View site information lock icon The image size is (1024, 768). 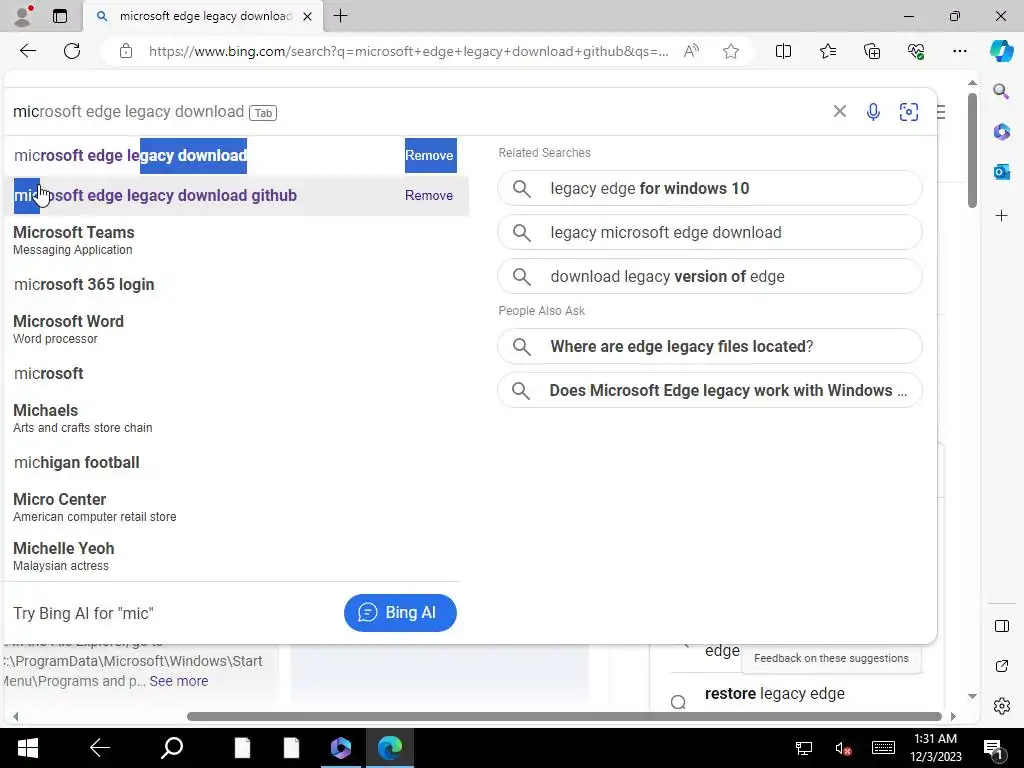coord(126,51)
